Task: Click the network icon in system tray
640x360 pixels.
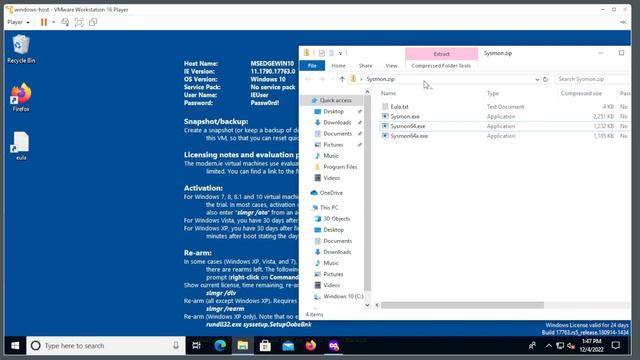Action: 560,346
